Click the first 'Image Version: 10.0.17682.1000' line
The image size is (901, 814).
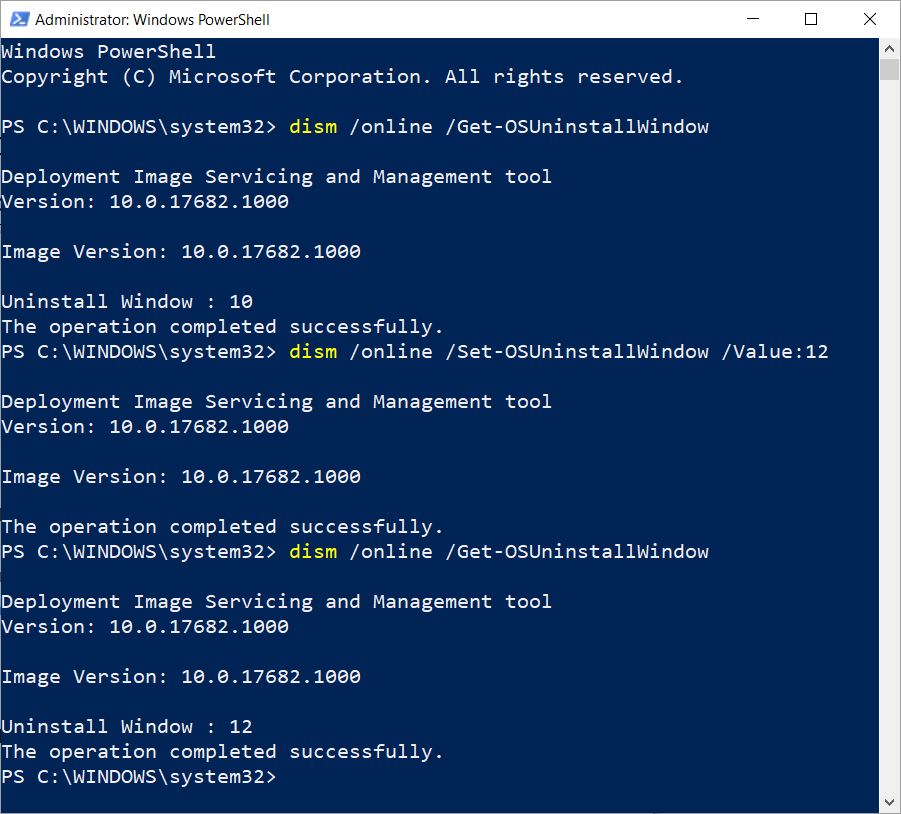181,252
